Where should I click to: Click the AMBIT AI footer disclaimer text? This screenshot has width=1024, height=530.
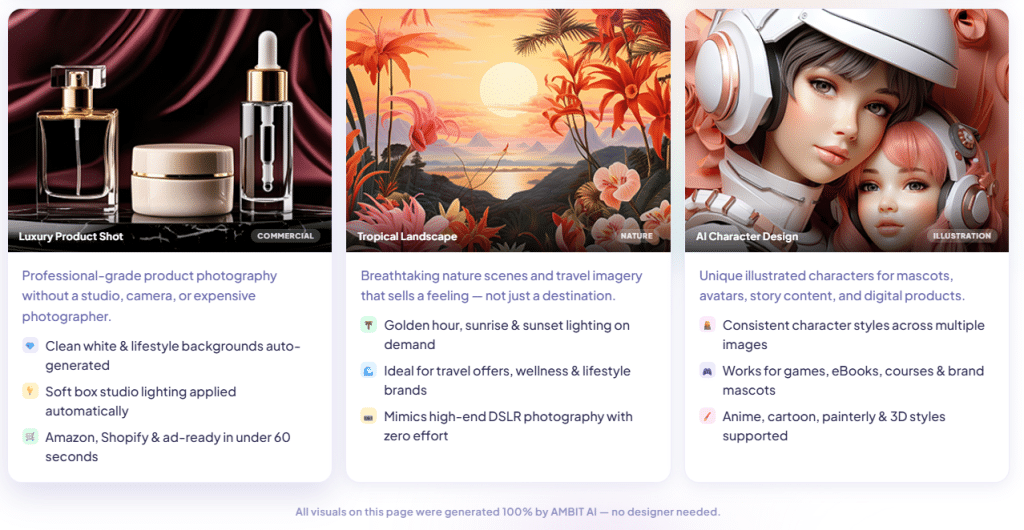(507, 512)
